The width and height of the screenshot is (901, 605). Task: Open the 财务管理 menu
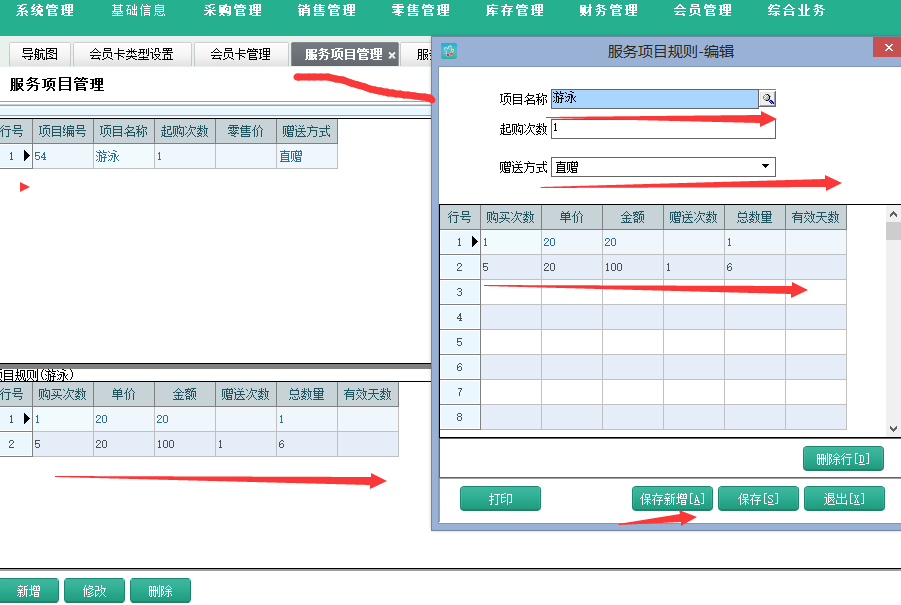coord(609,10)
